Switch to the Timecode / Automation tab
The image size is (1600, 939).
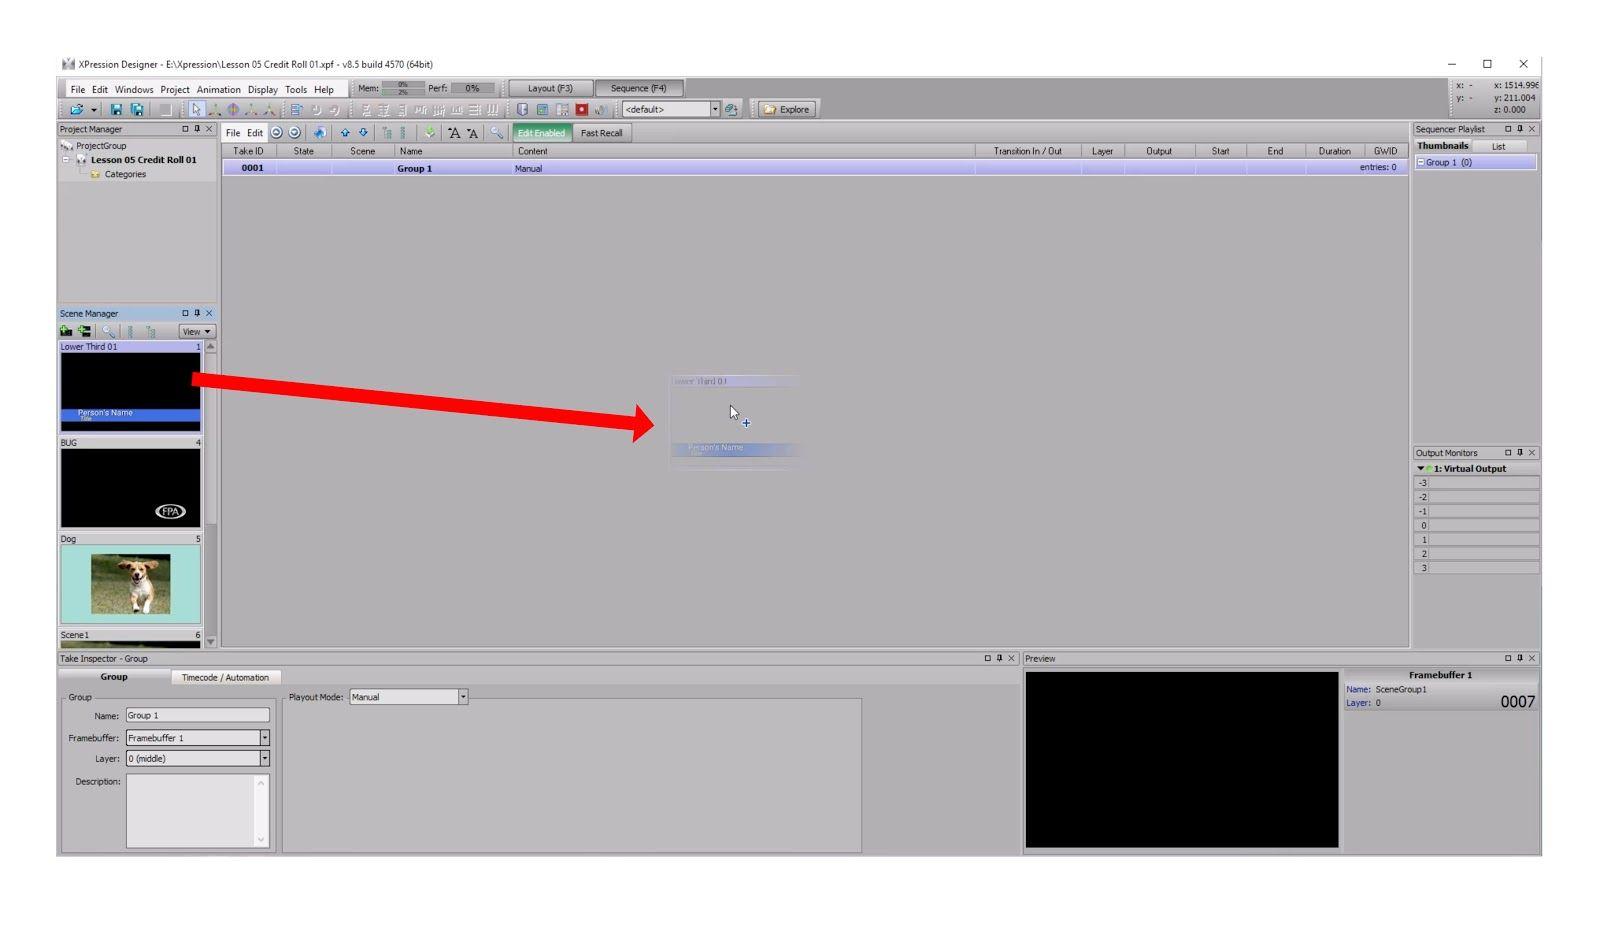tap(225, 678)
